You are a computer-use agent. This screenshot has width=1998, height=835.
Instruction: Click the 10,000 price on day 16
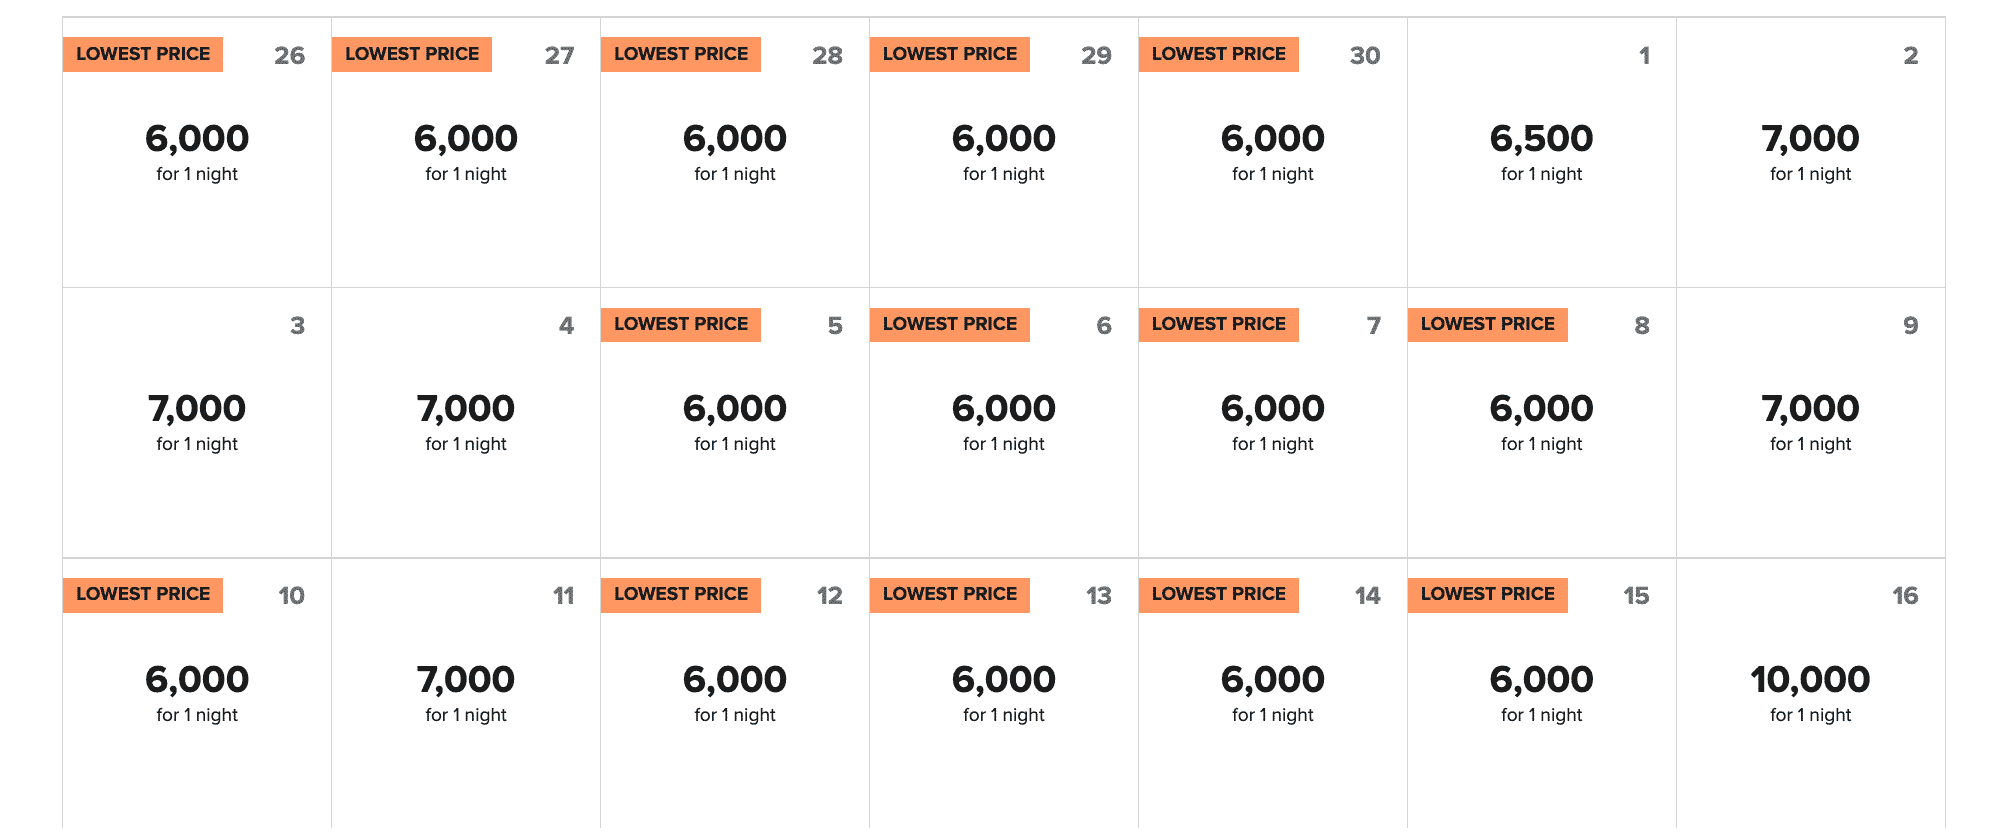(1810, 680)
